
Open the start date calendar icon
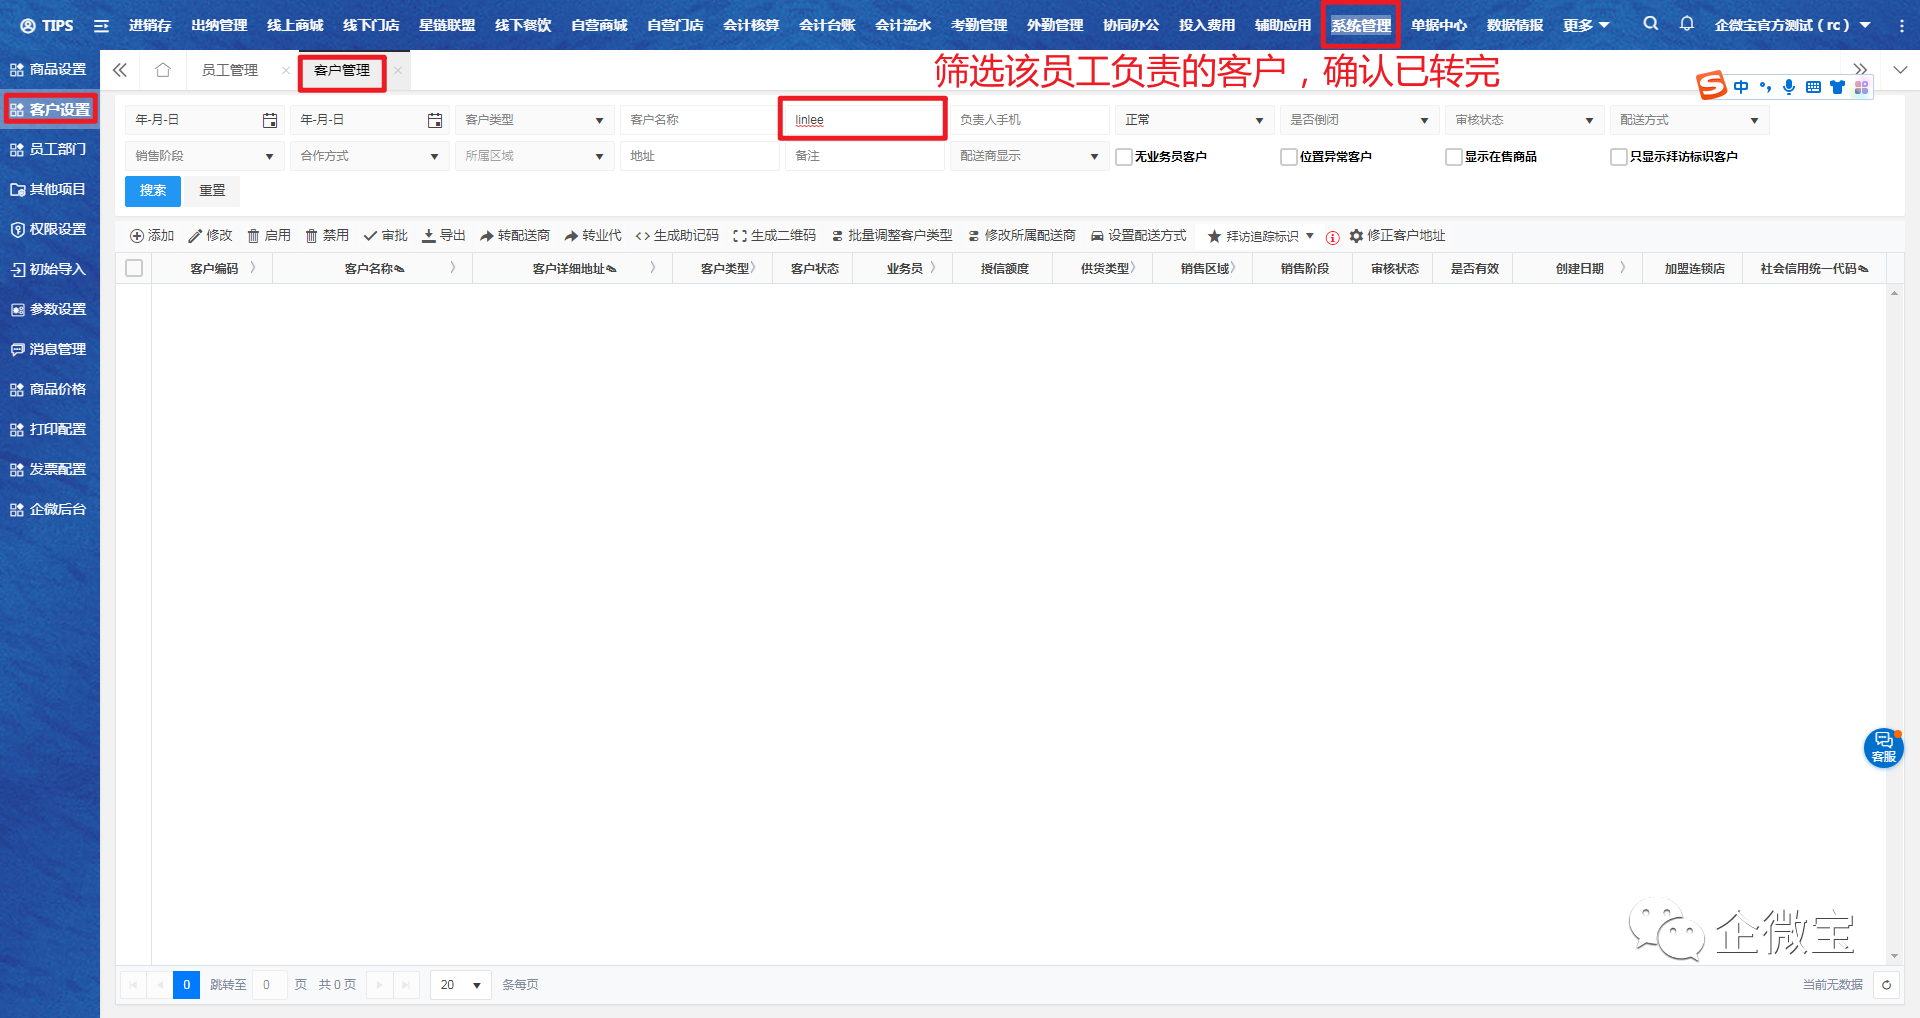[269, 120]
